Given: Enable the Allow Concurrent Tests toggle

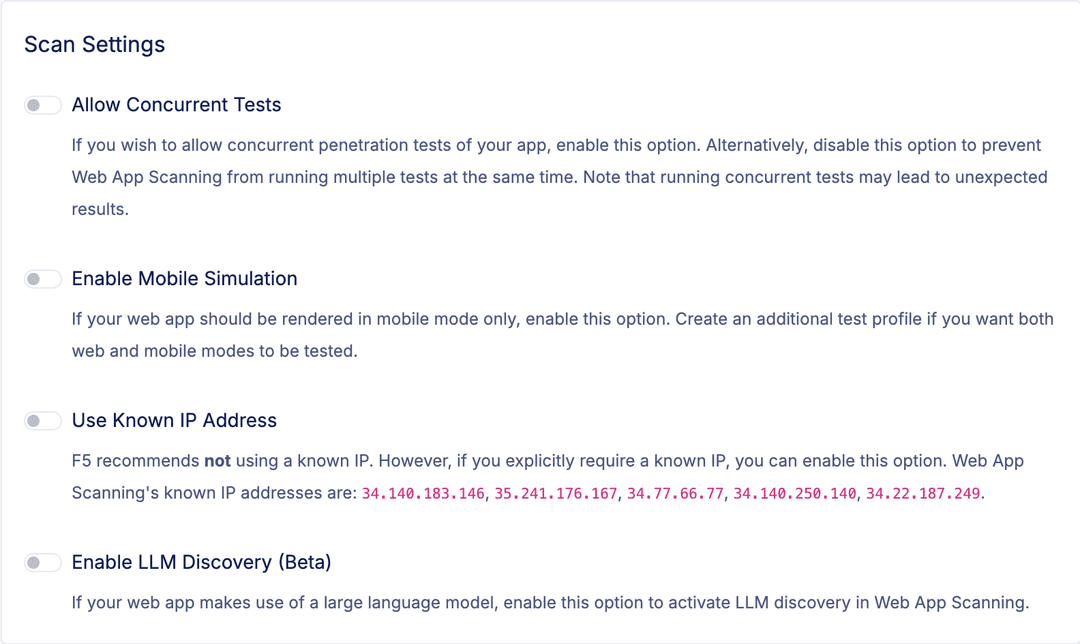Looking at the screenshot, I should tap(43, 105).
